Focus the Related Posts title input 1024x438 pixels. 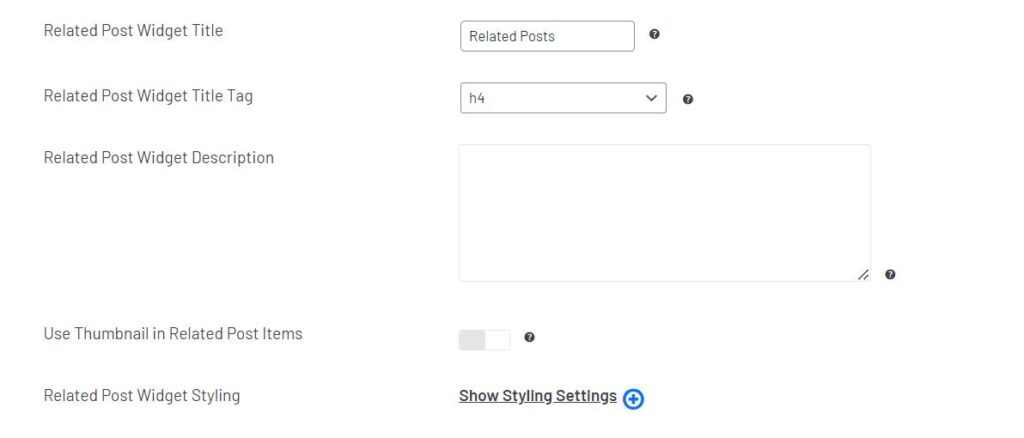[547, 36]
